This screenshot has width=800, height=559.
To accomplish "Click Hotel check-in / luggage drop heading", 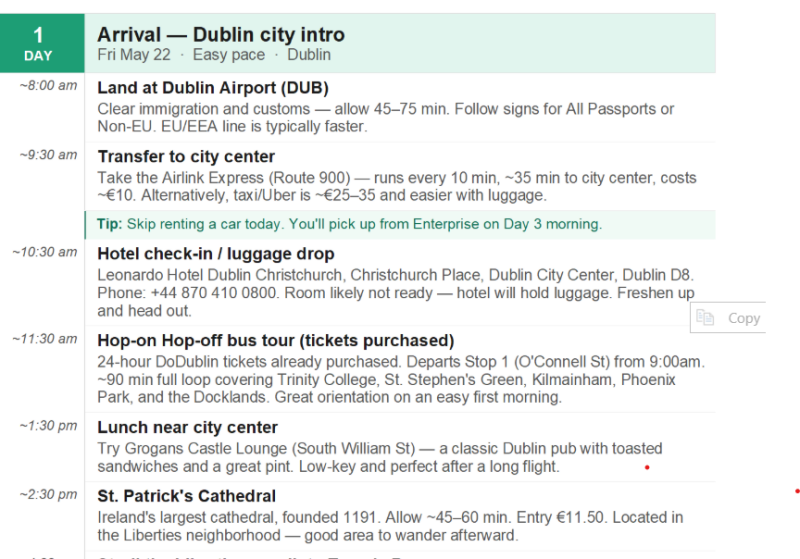I will 216,253.
